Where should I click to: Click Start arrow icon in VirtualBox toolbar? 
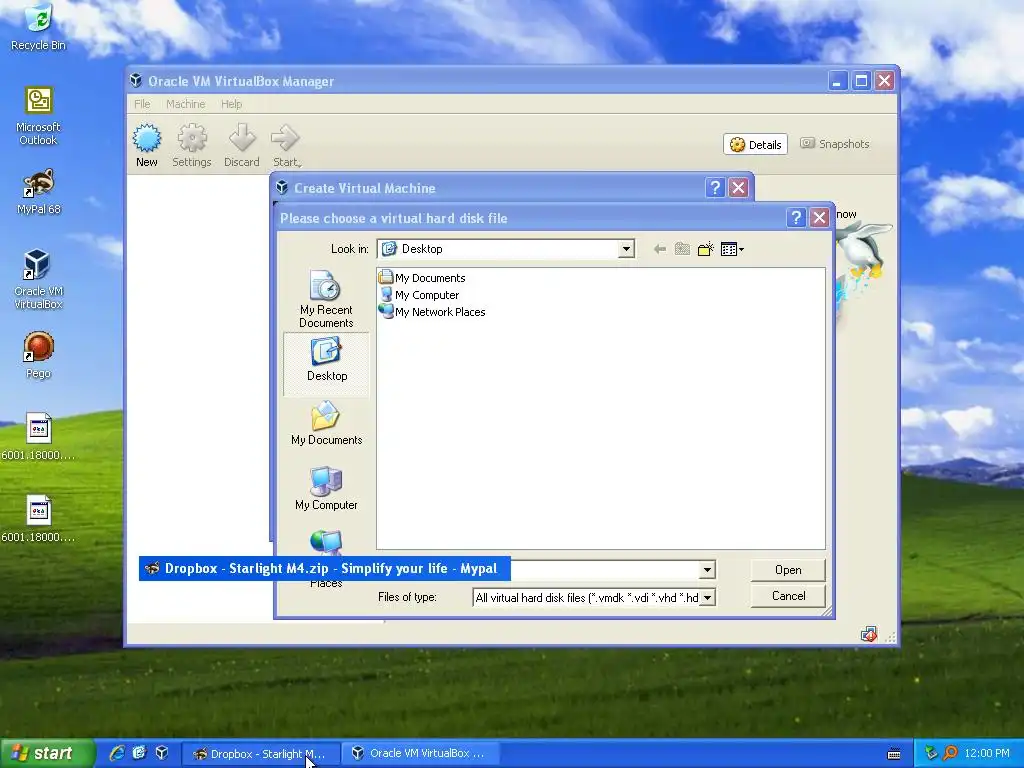click(286, 145)
